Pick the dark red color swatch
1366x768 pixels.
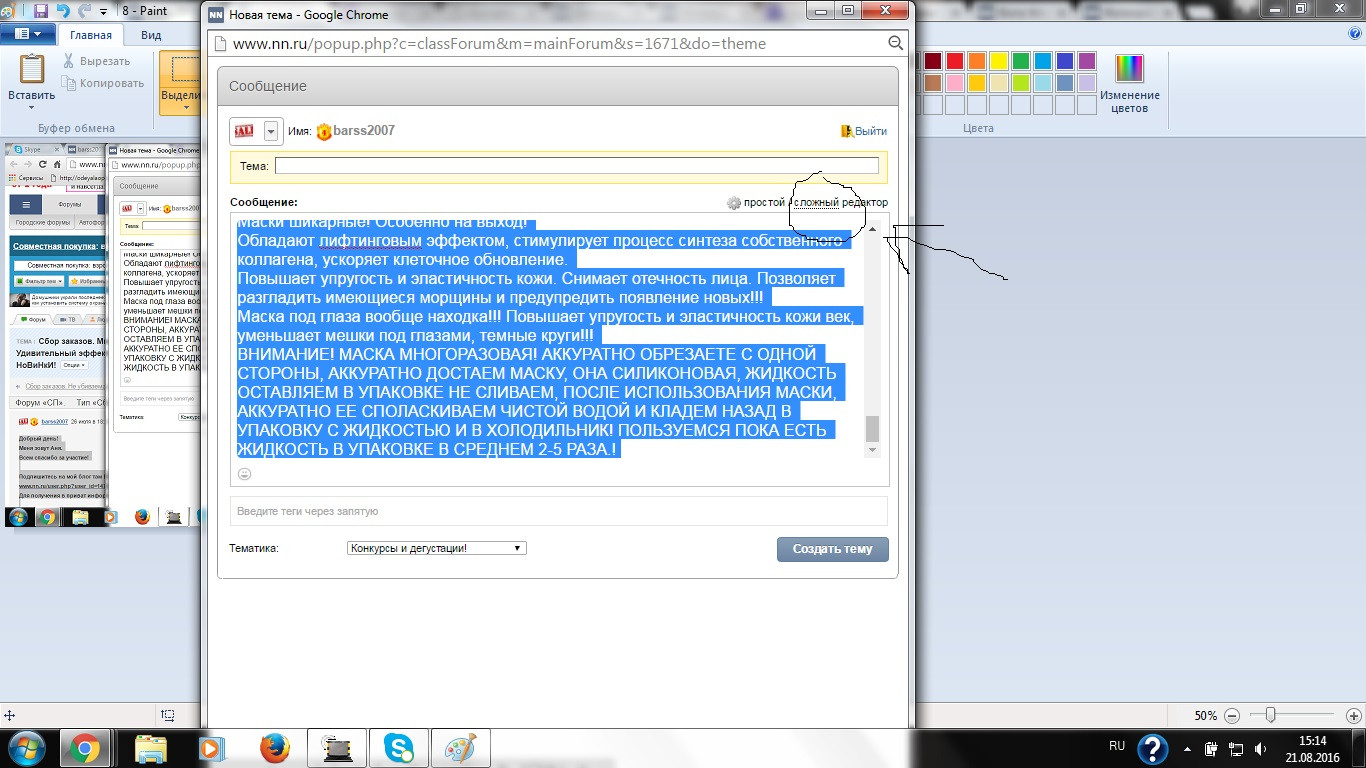coord(932,61)
